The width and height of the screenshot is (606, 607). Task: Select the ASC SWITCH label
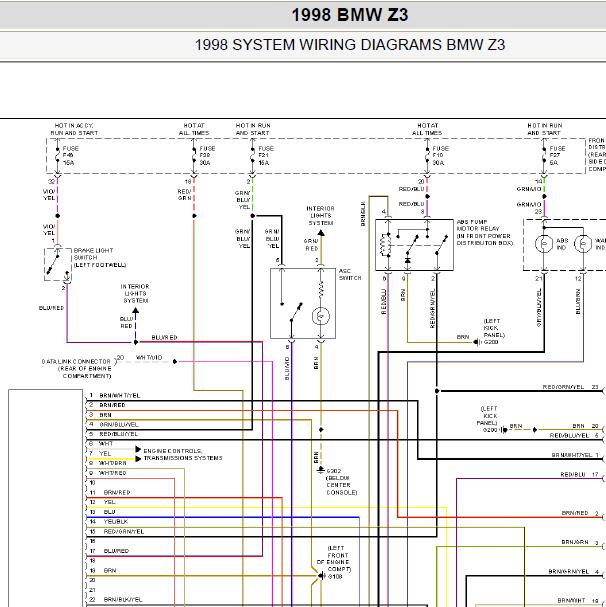click(350, 274)
